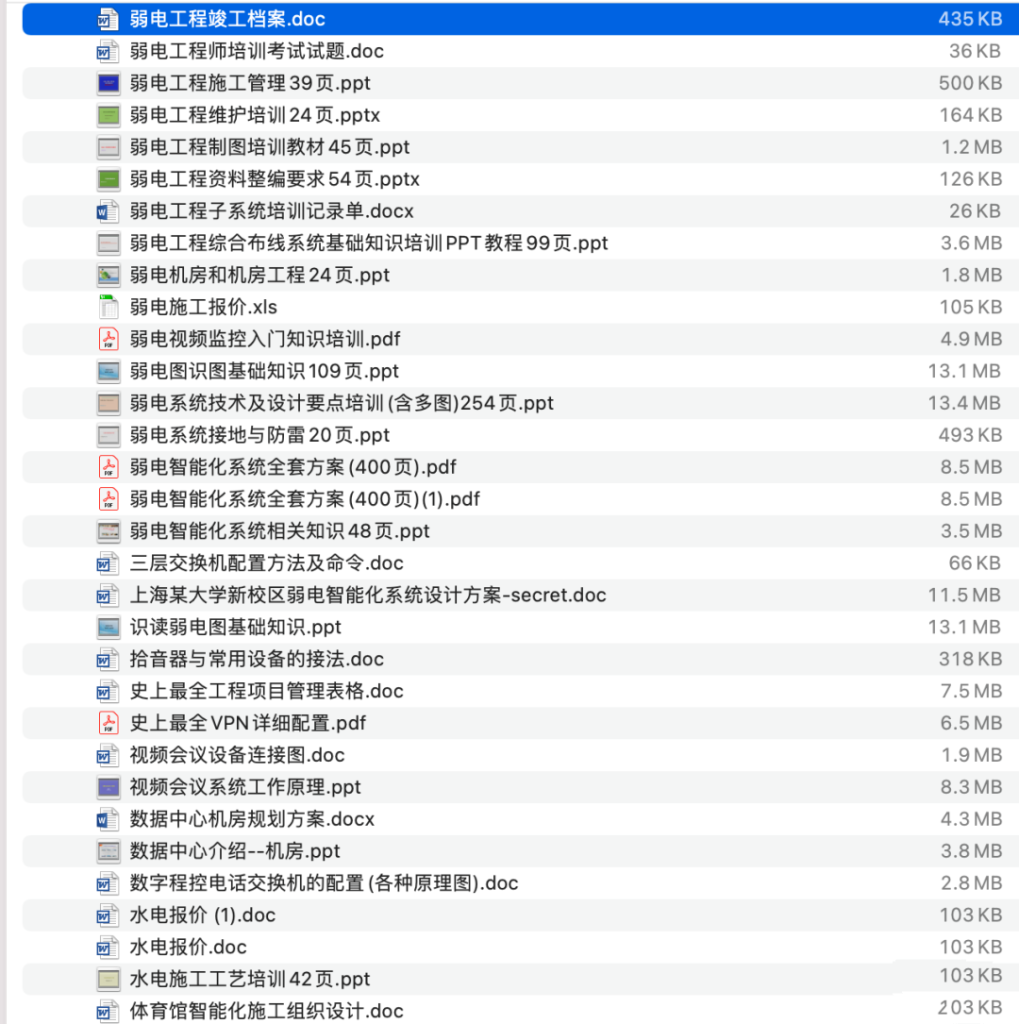Click the Word icon for 水电施工工艺培训42页.ppt

(107, 979)
